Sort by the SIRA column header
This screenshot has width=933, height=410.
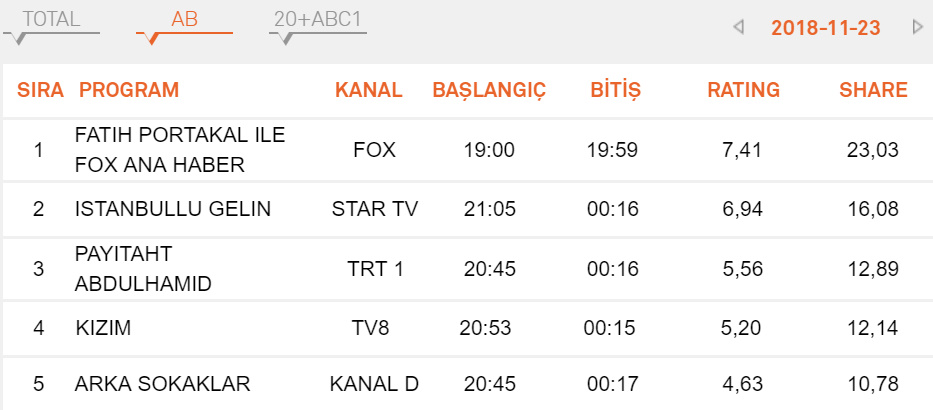click(40, 90)
